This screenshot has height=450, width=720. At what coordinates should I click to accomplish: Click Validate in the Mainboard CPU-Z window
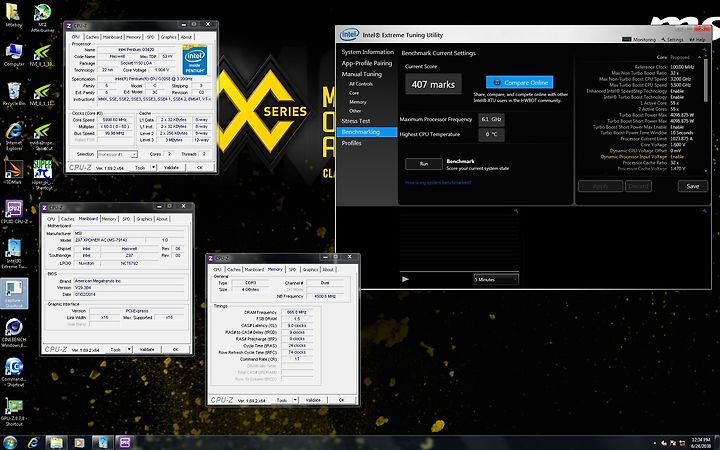click(x=147, y=349)
